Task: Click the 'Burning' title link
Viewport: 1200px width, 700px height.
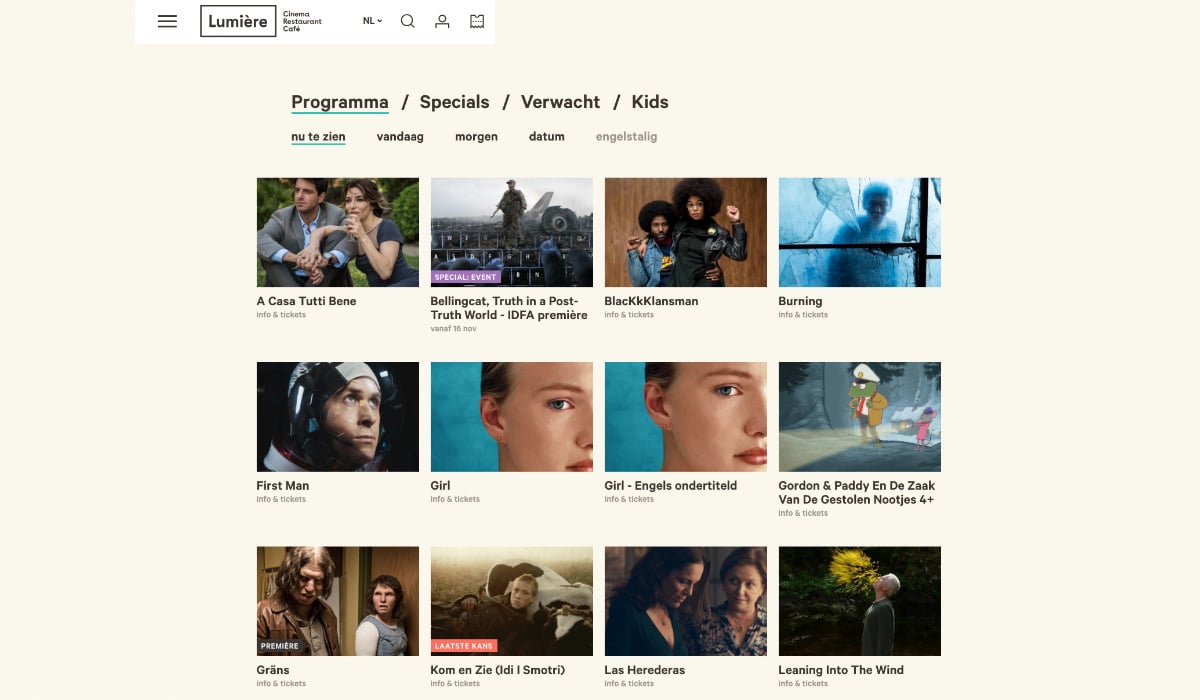Action: (x=800, y=301)
